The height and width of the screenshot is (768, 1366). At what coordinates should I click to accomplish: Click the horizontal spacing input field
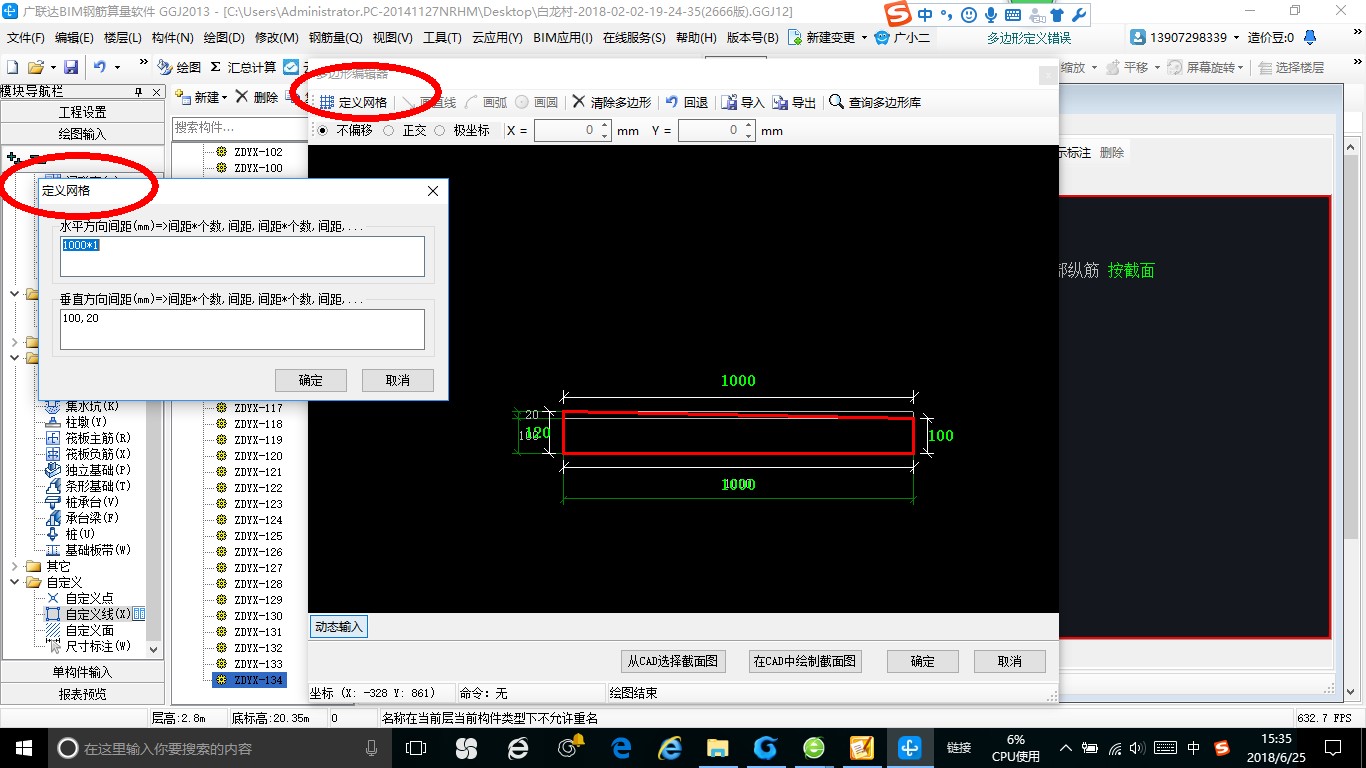click(x=242, y=256)
